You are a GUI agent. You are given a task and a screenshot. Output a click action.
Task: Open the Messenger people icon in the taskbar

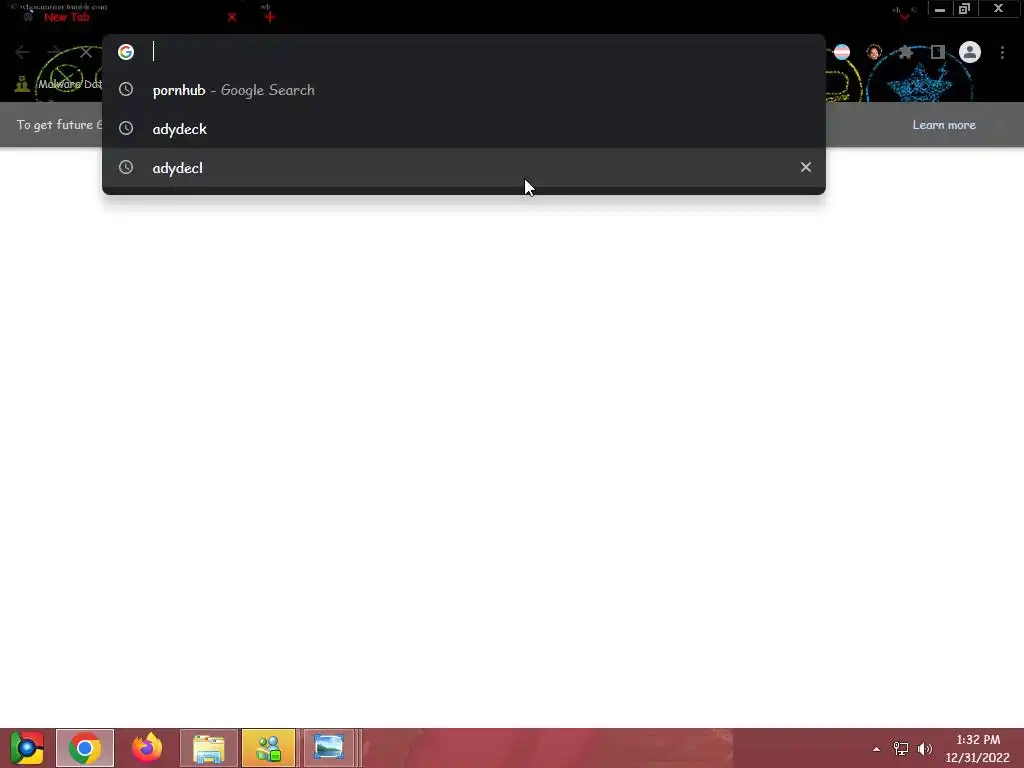[268, 748]
